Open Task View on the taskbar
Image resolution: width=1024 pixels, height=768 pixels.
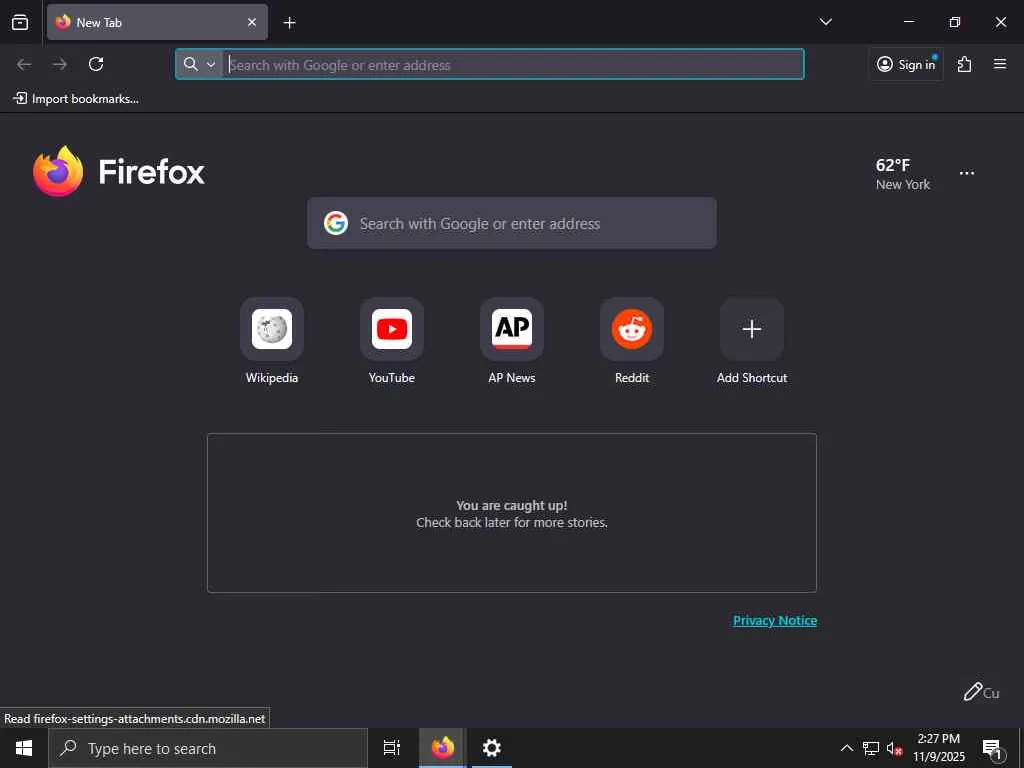[x=392, y=748]
